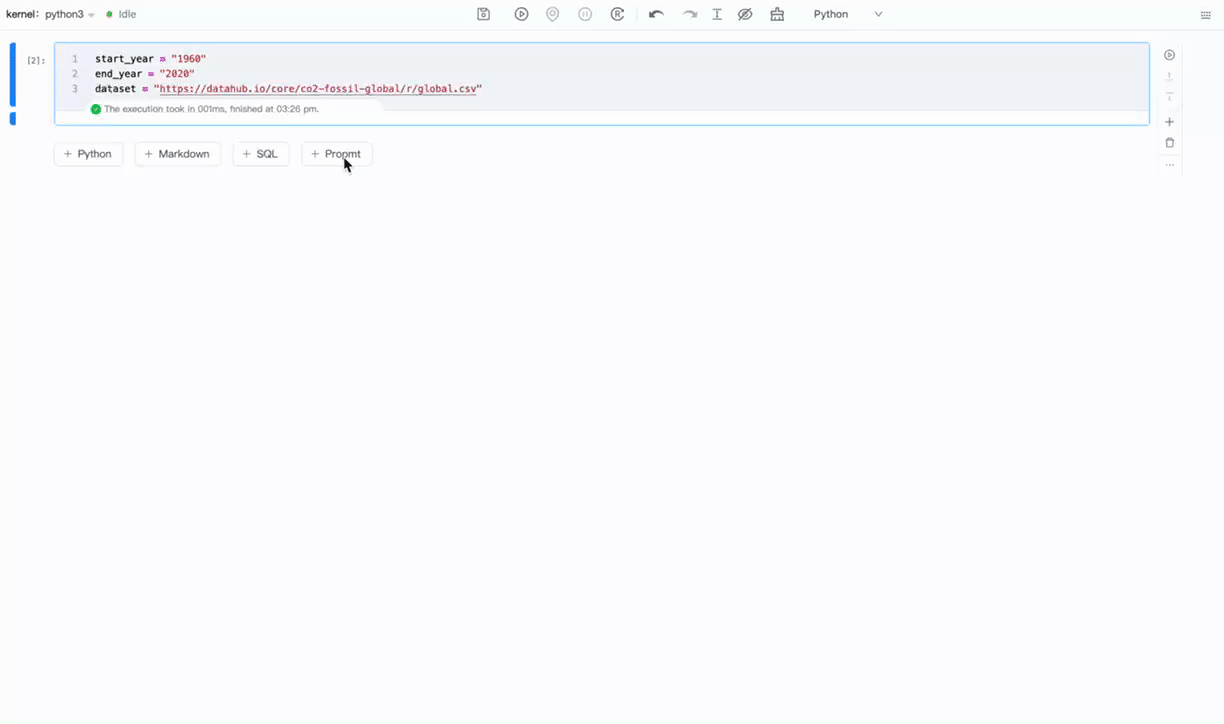This screenshot has width=1224, height=724.
Task: Click the kernel Idle status indicator
Action: tap(121, 14)
